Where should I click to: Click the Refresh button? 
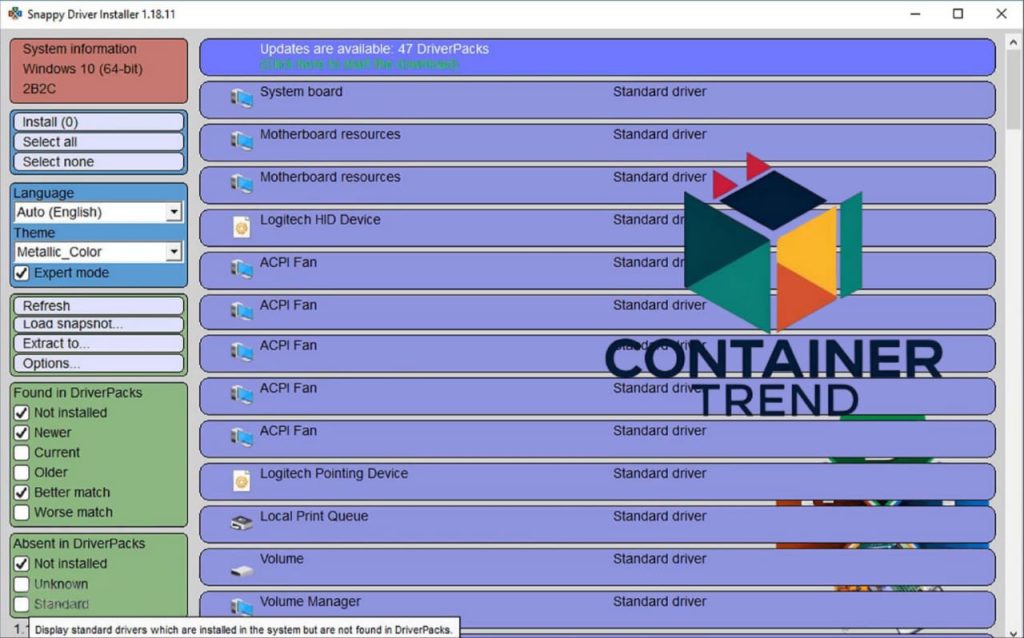pos(99,306)
